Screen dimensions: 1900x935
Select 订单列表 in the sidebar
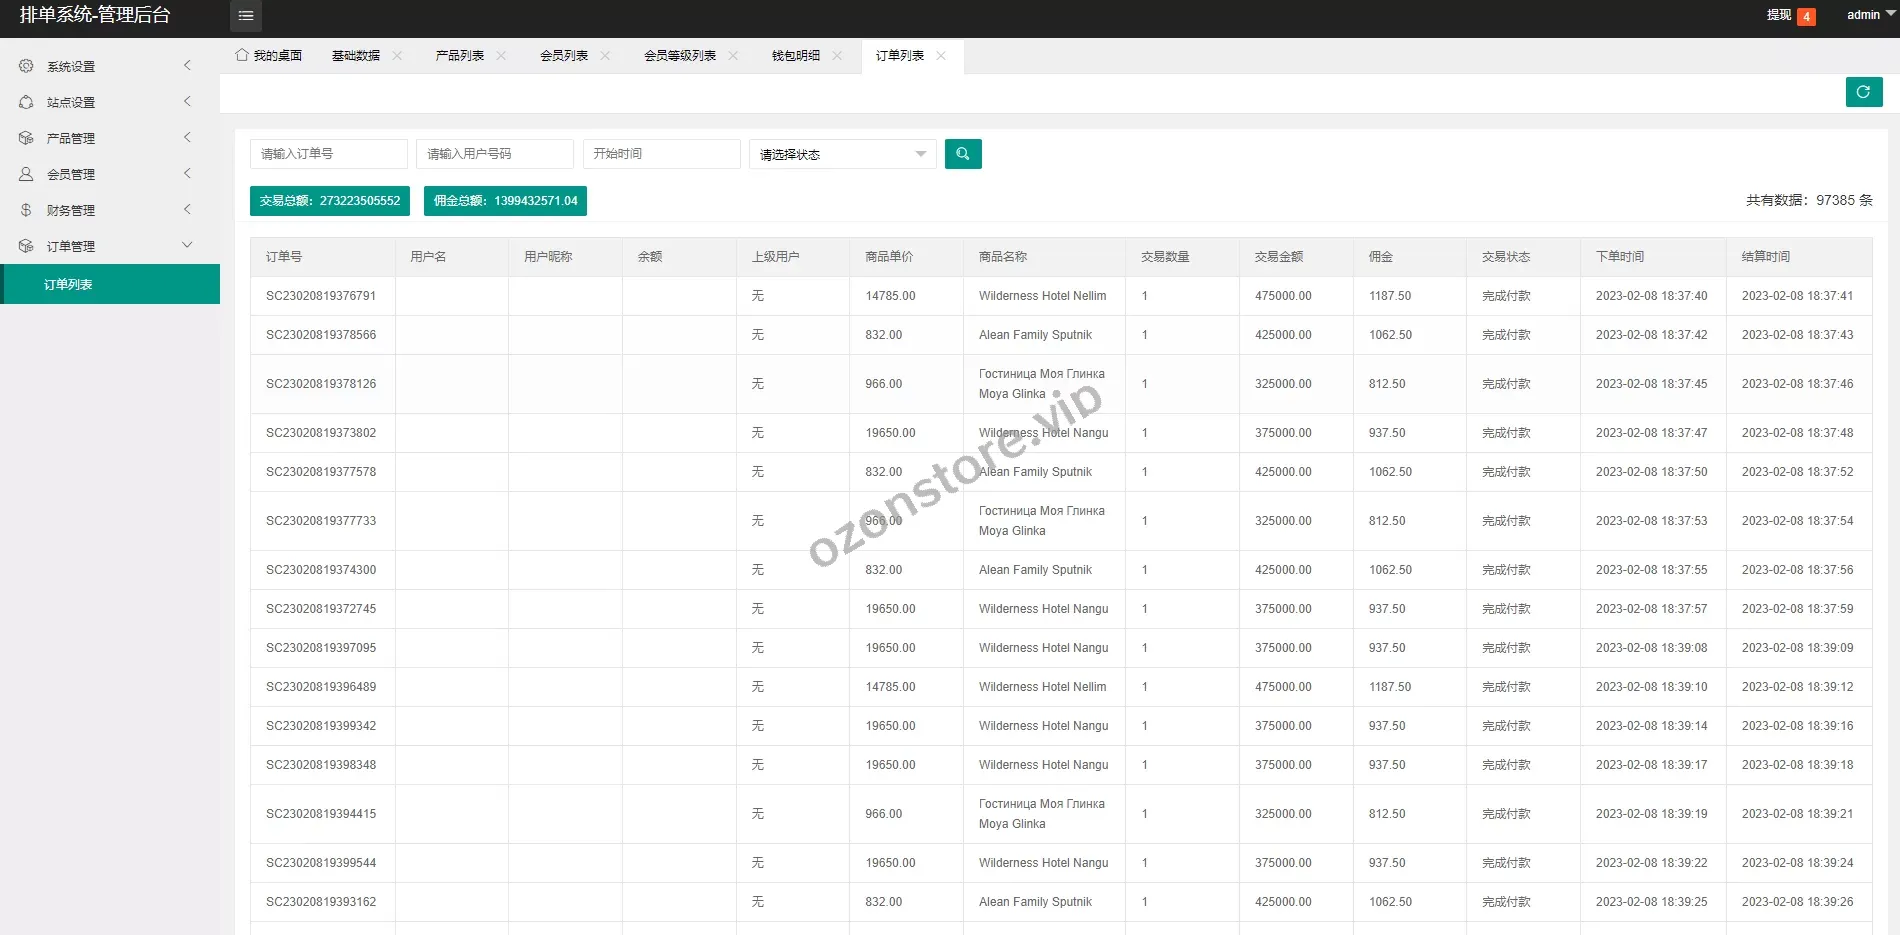coord(68,285)
